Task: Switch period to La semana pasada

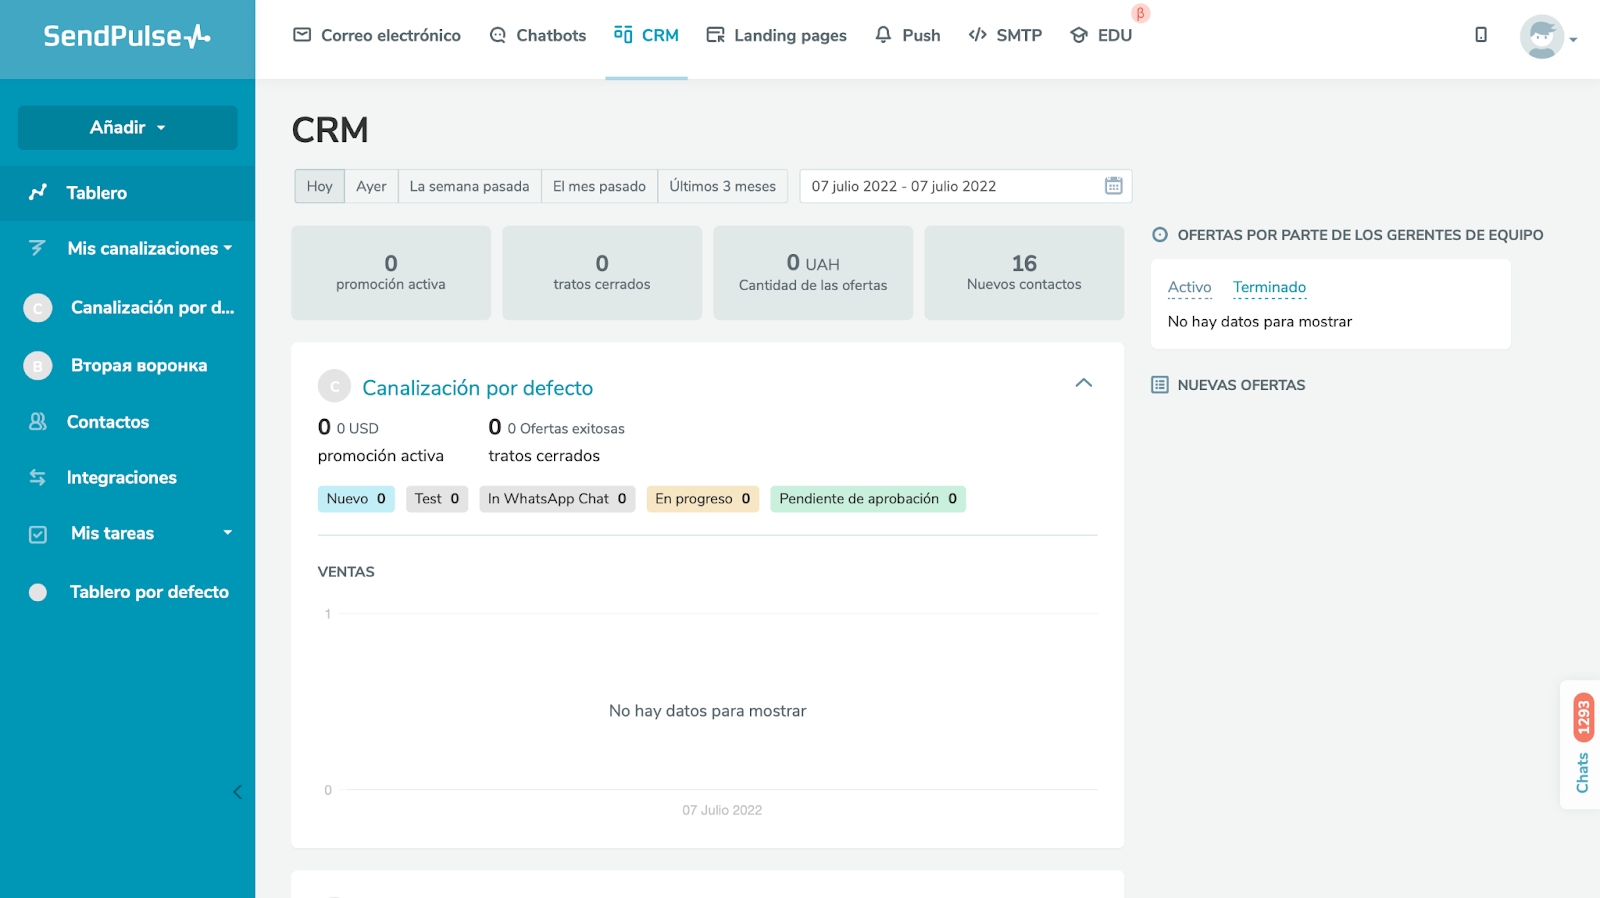Action: coord(469,186)
